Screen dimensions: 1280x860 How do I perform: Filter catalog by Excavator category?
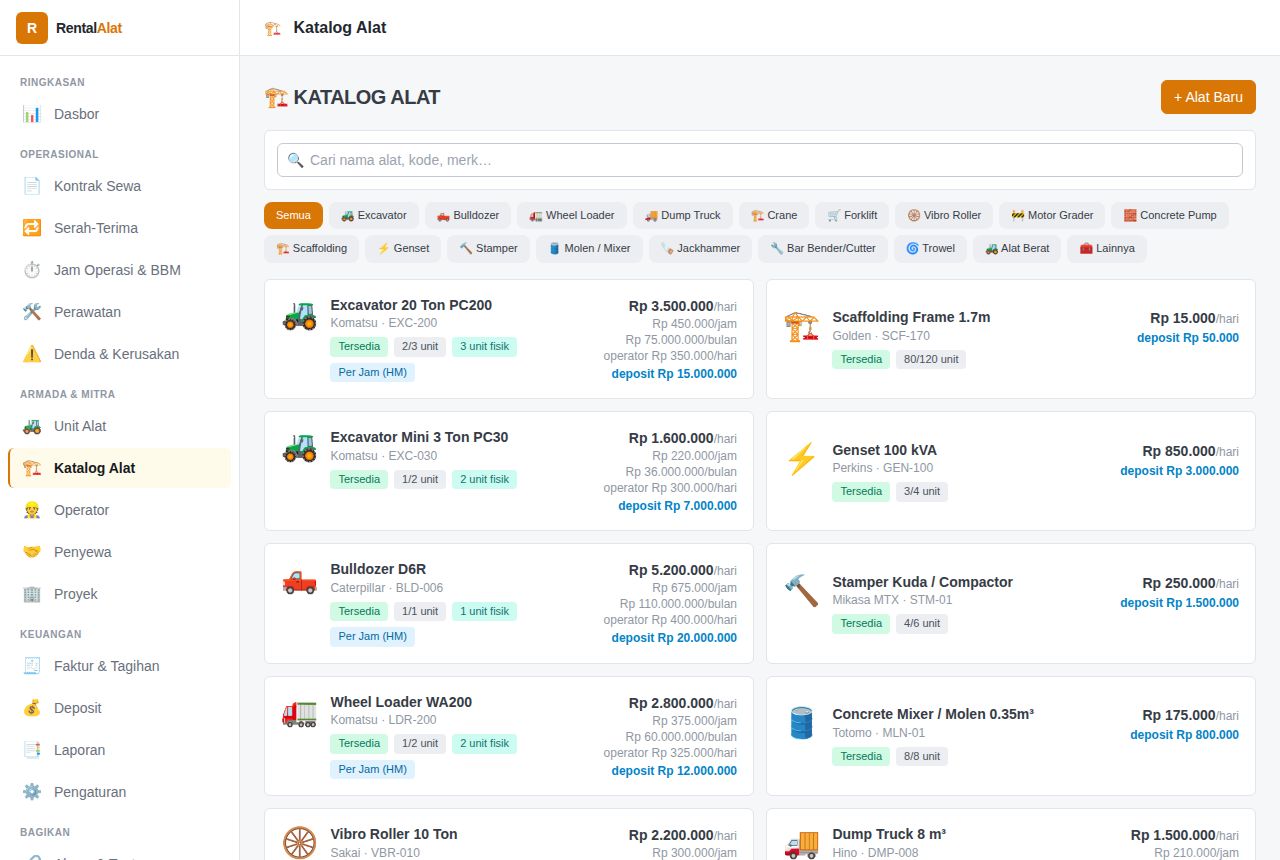click(x=374, y=215)
